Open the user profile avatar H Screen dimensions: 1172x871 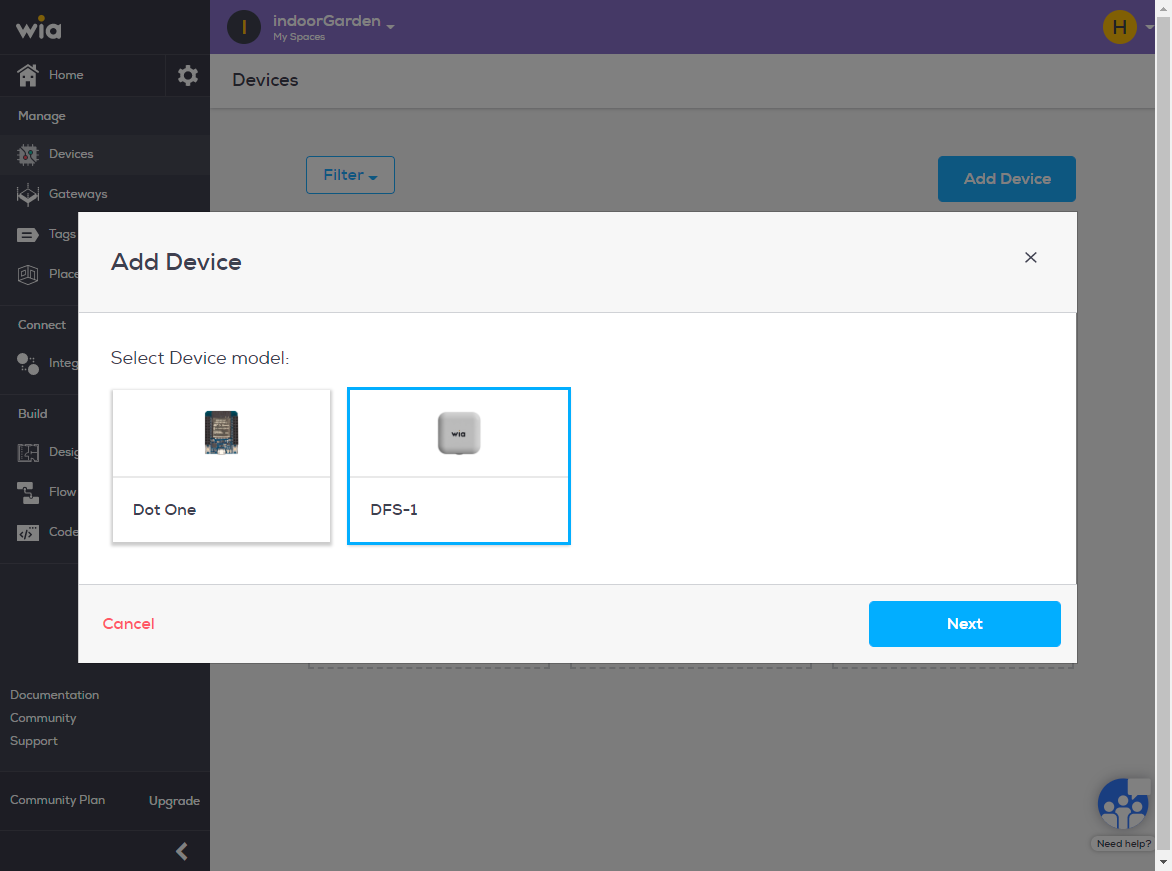click(x=1120, y=27)
